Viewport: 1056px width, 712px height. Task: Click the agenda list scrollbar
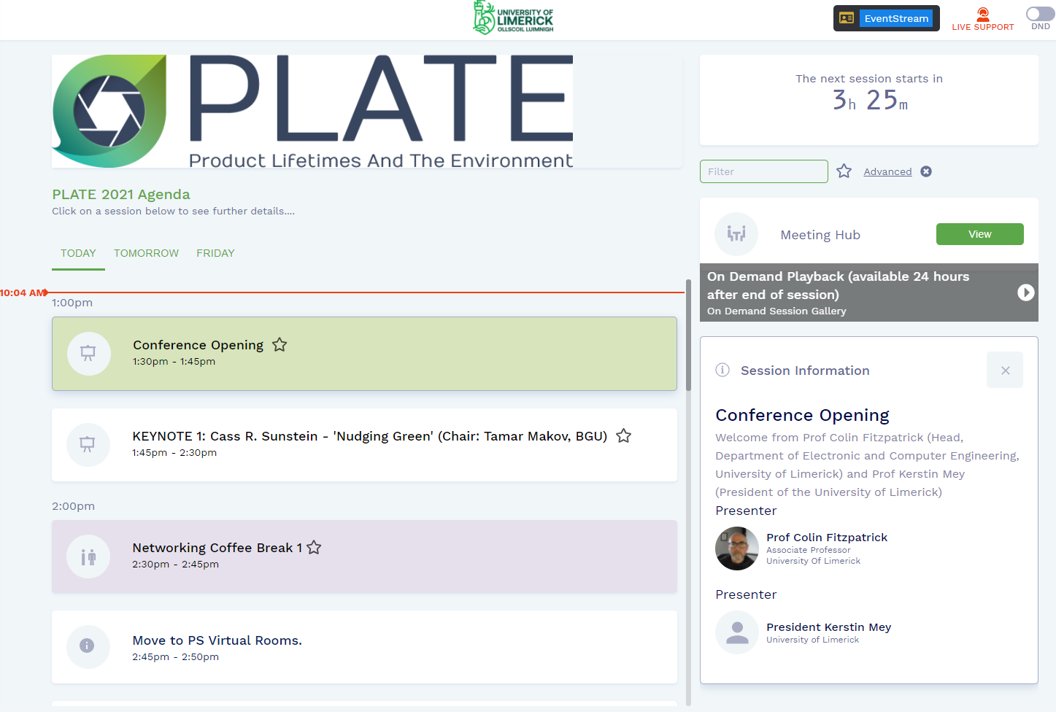tap(688, 335)
